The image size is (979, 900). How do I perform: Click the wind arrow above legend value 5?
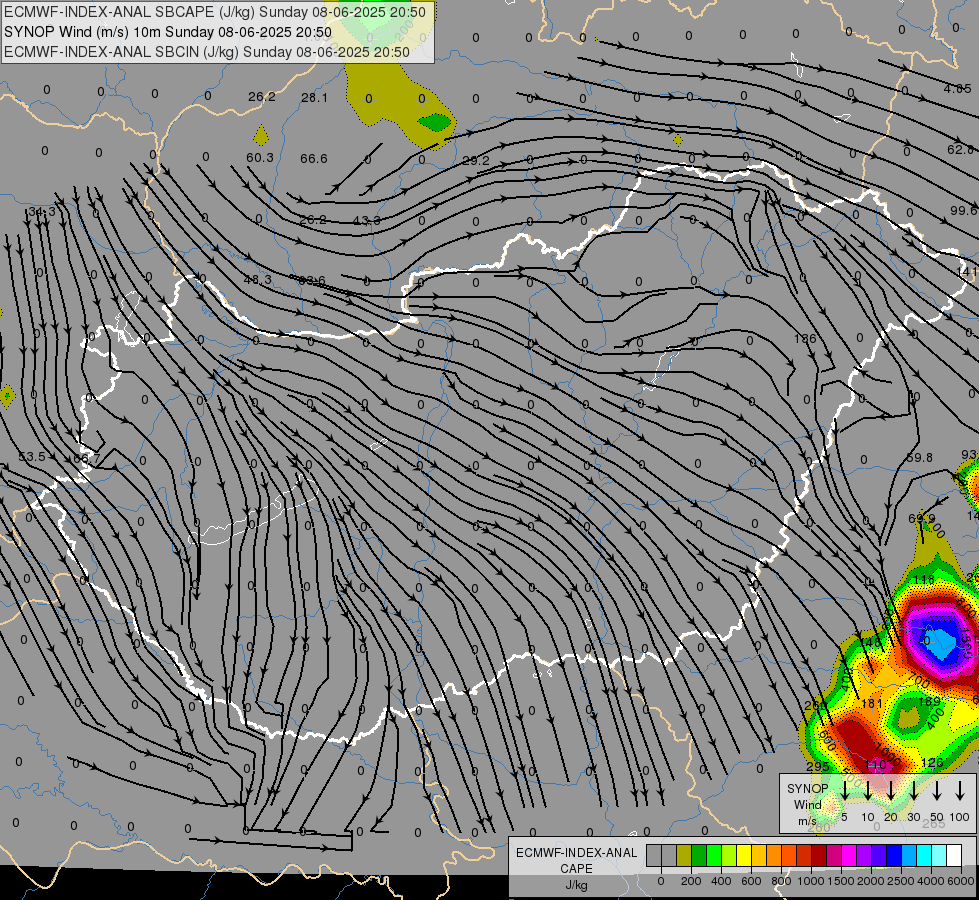point(845,791)
